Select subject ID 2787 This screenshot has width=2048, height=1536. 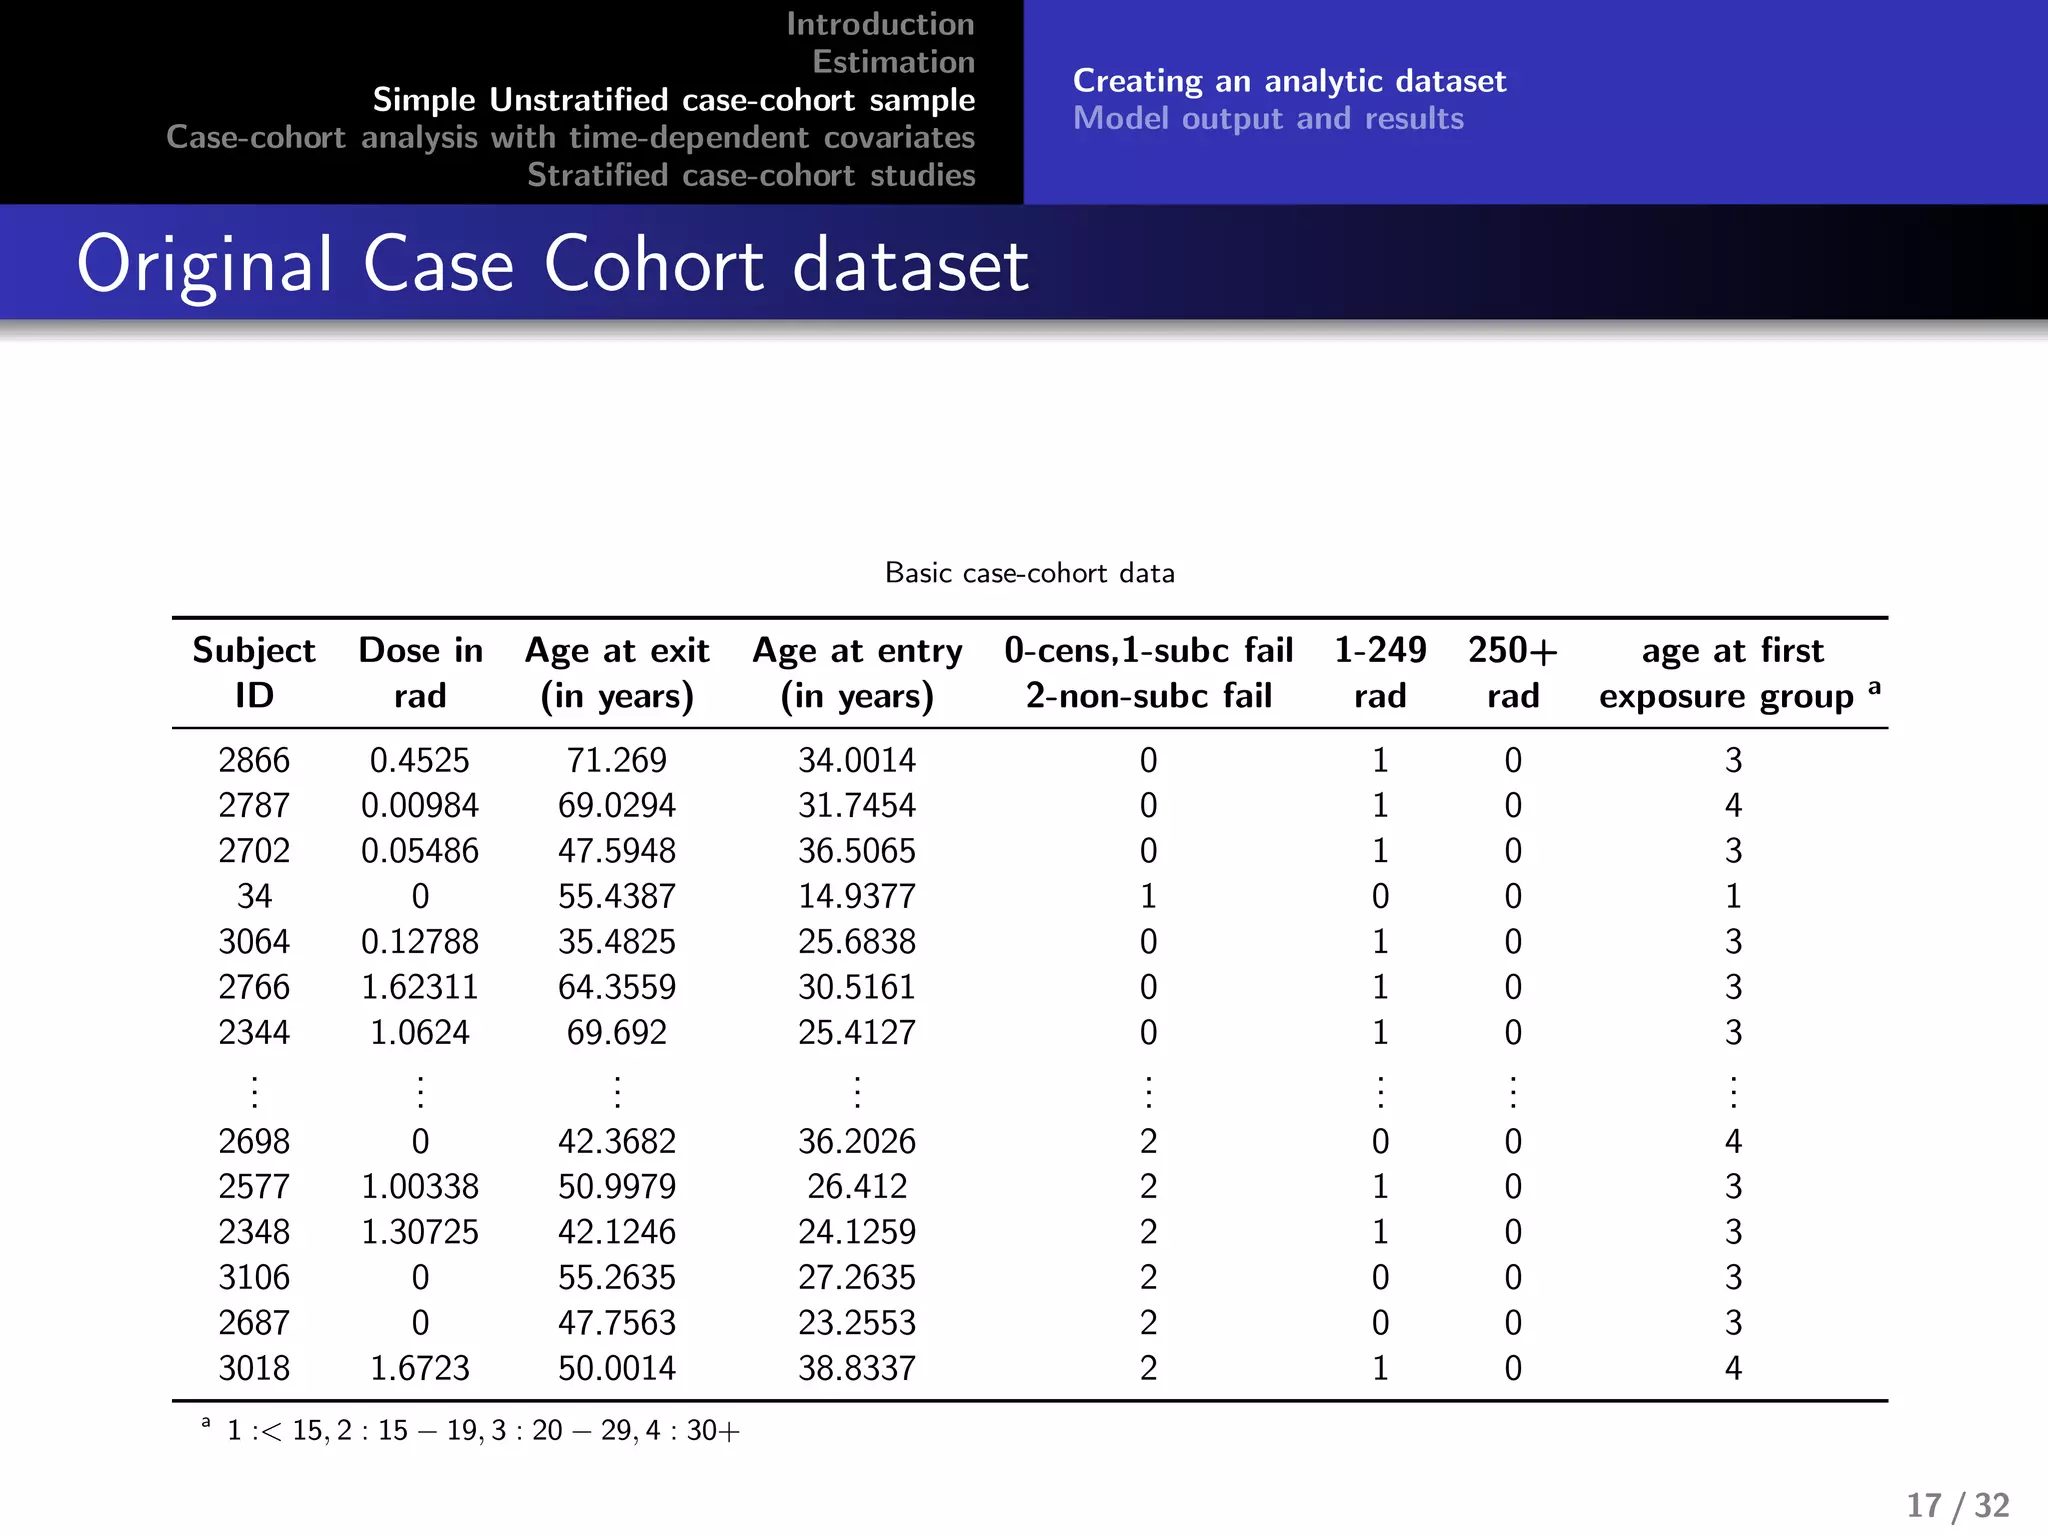pos(254,806)
